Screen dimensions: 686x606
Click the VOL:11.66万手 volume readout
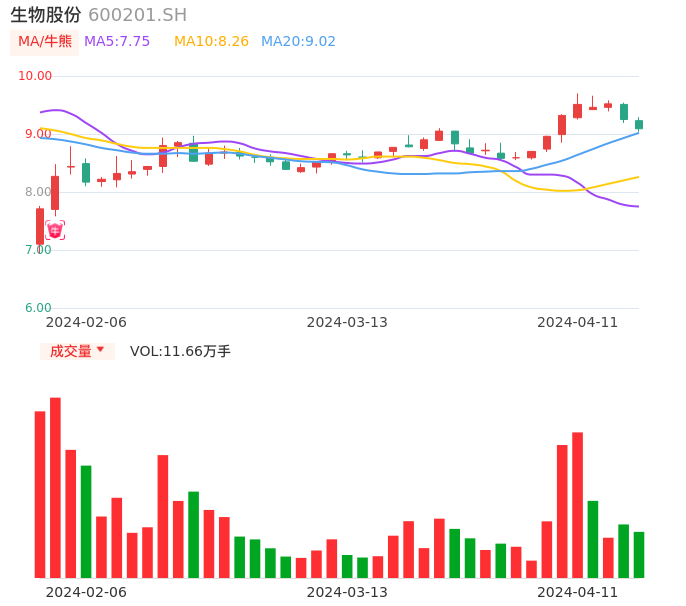(x=180, y=351)
